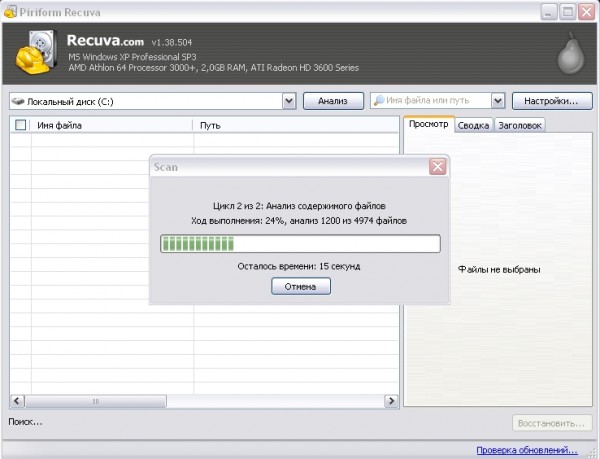Screen dimensions: 600x459
Task: Close the Scan dialog with its X button
Action: point(438,167)
